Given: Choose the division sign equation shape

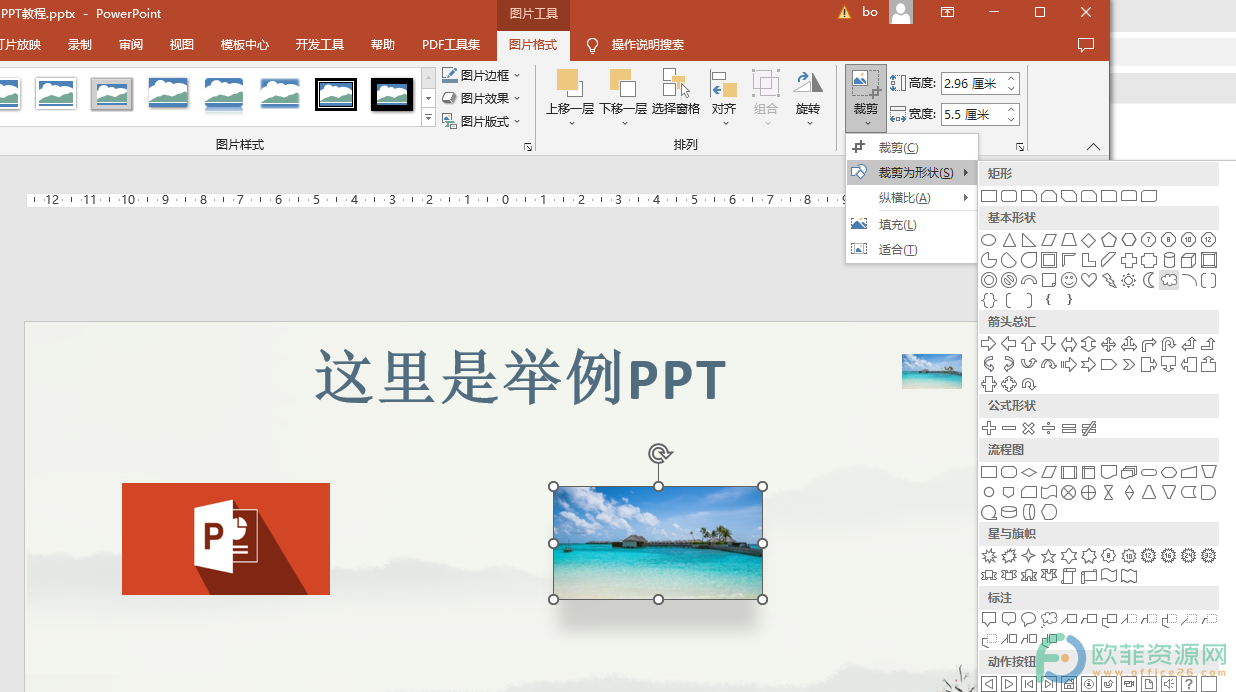Looking at the screenshot, I should pos(1048,428).
